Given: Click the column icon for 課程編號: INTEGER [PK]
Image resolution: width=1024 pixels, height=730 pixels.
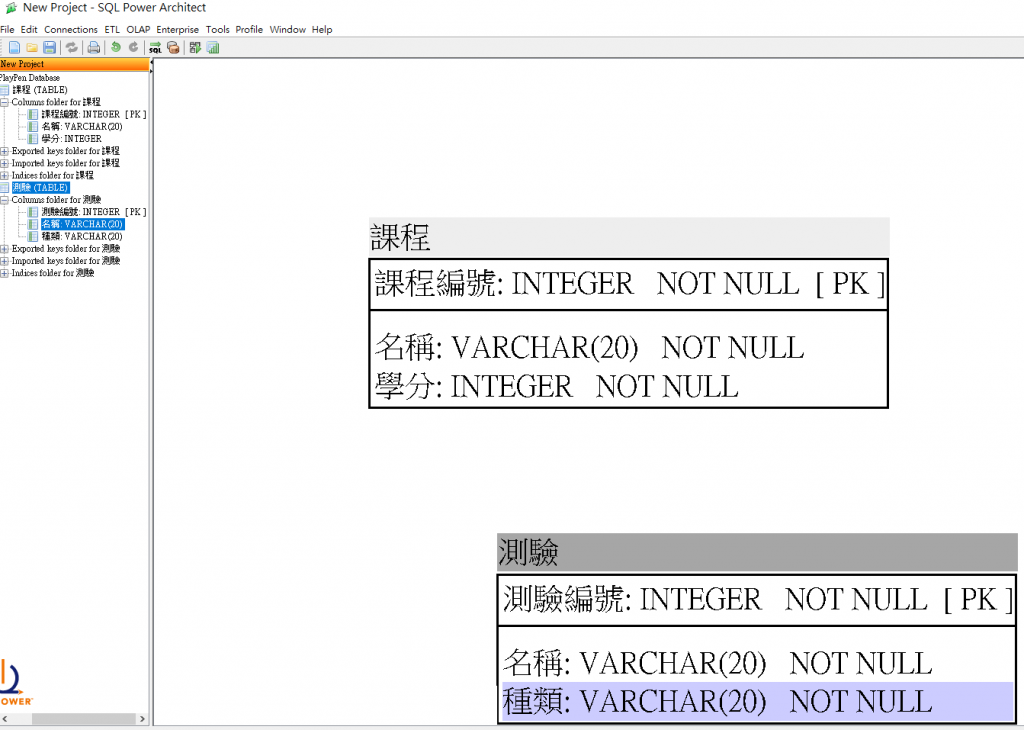Looking at the screenshot, I should (33, 114).
